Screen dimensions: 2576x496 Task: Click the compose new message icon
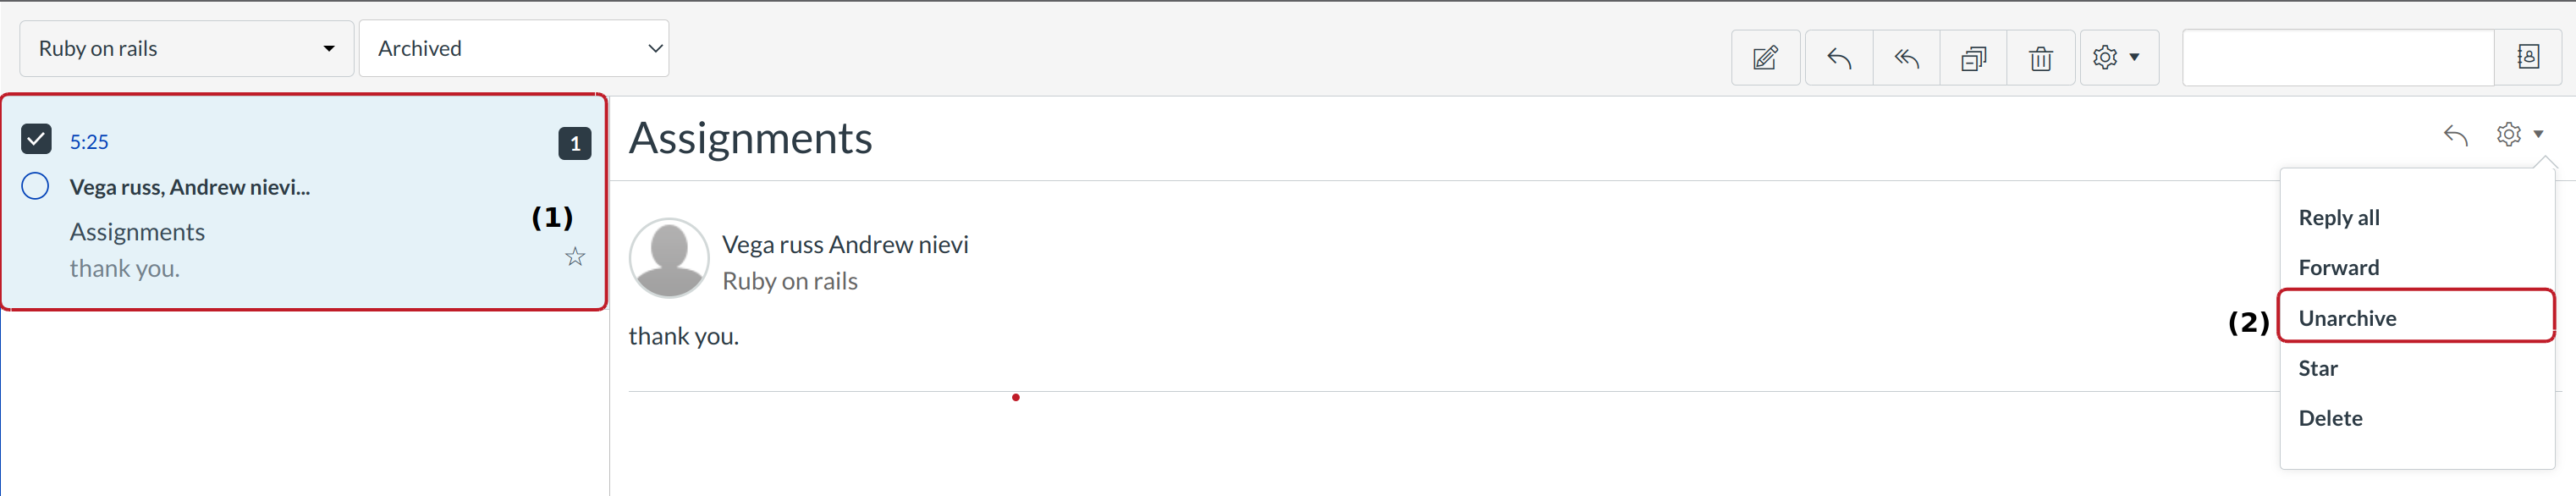(1765, 58)
